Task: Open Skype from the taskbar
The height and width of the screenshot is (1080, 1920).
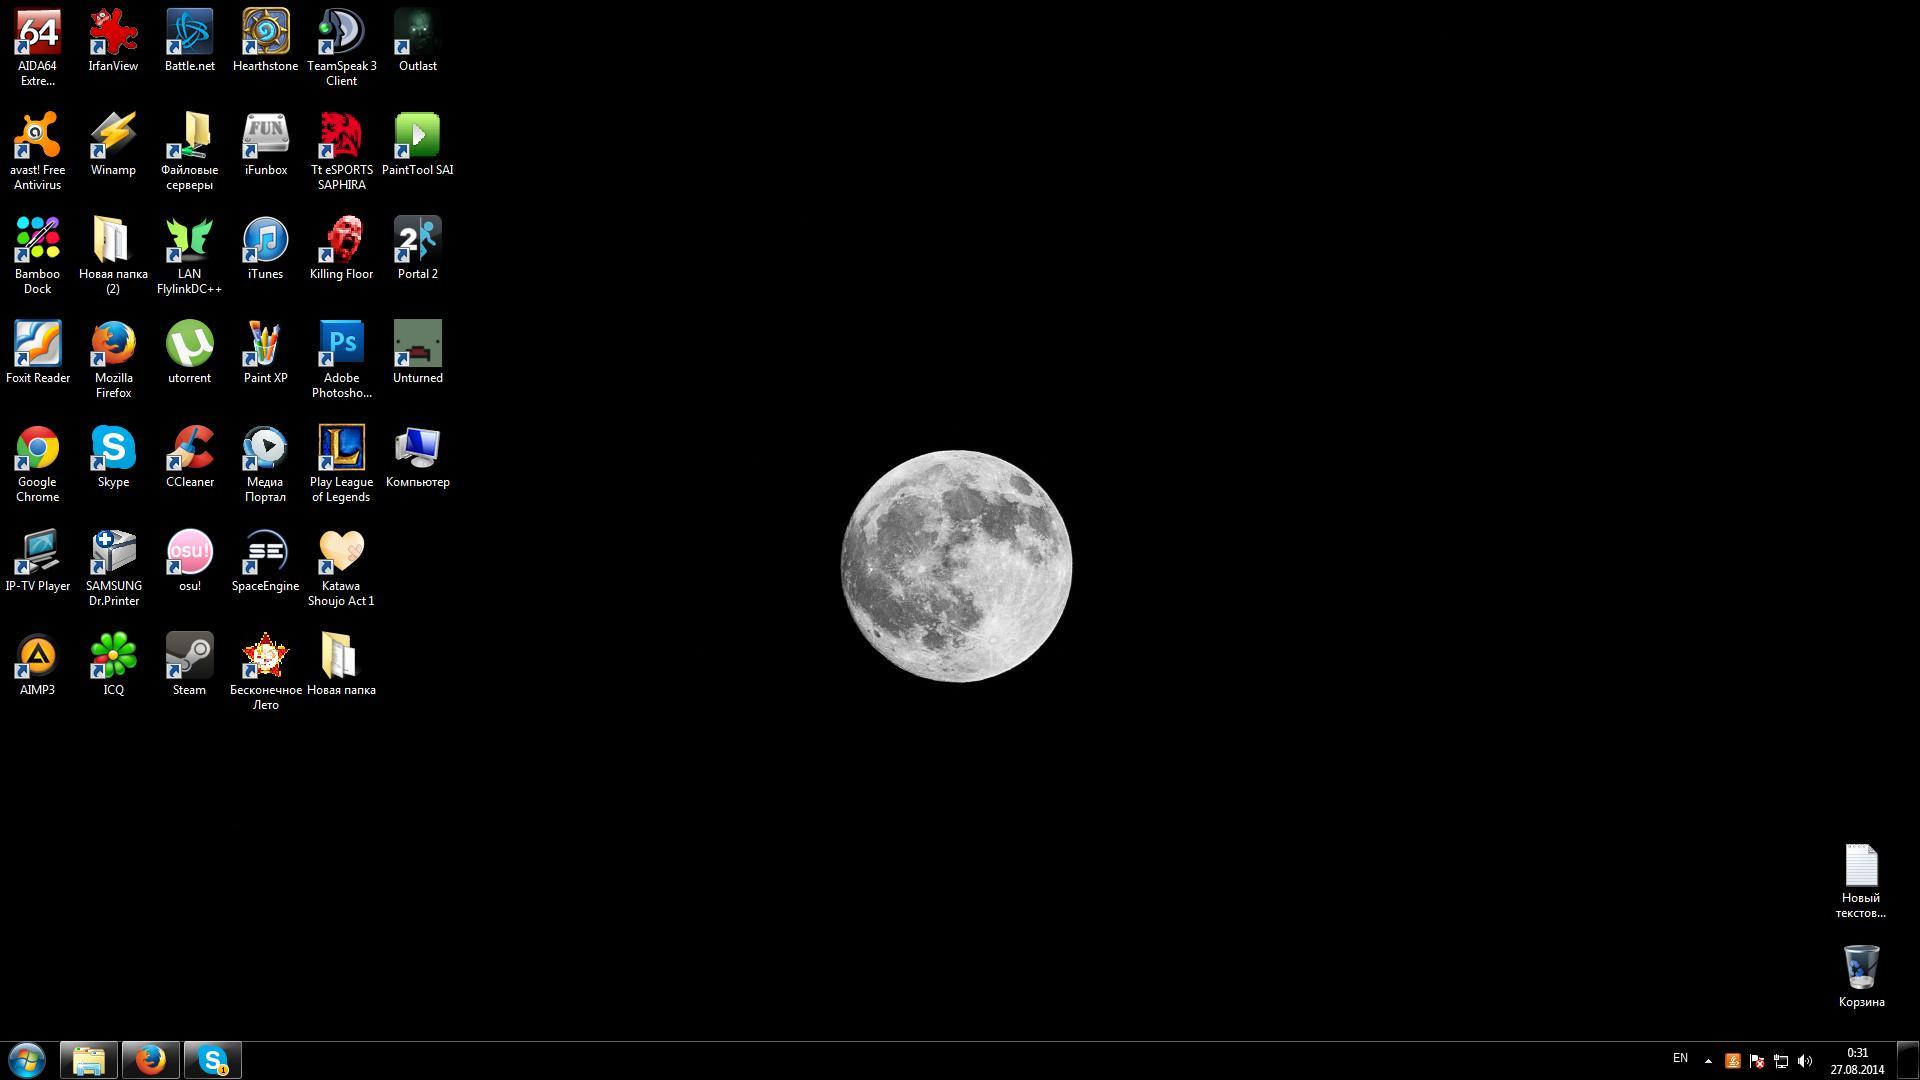Action: [213, 1060]
